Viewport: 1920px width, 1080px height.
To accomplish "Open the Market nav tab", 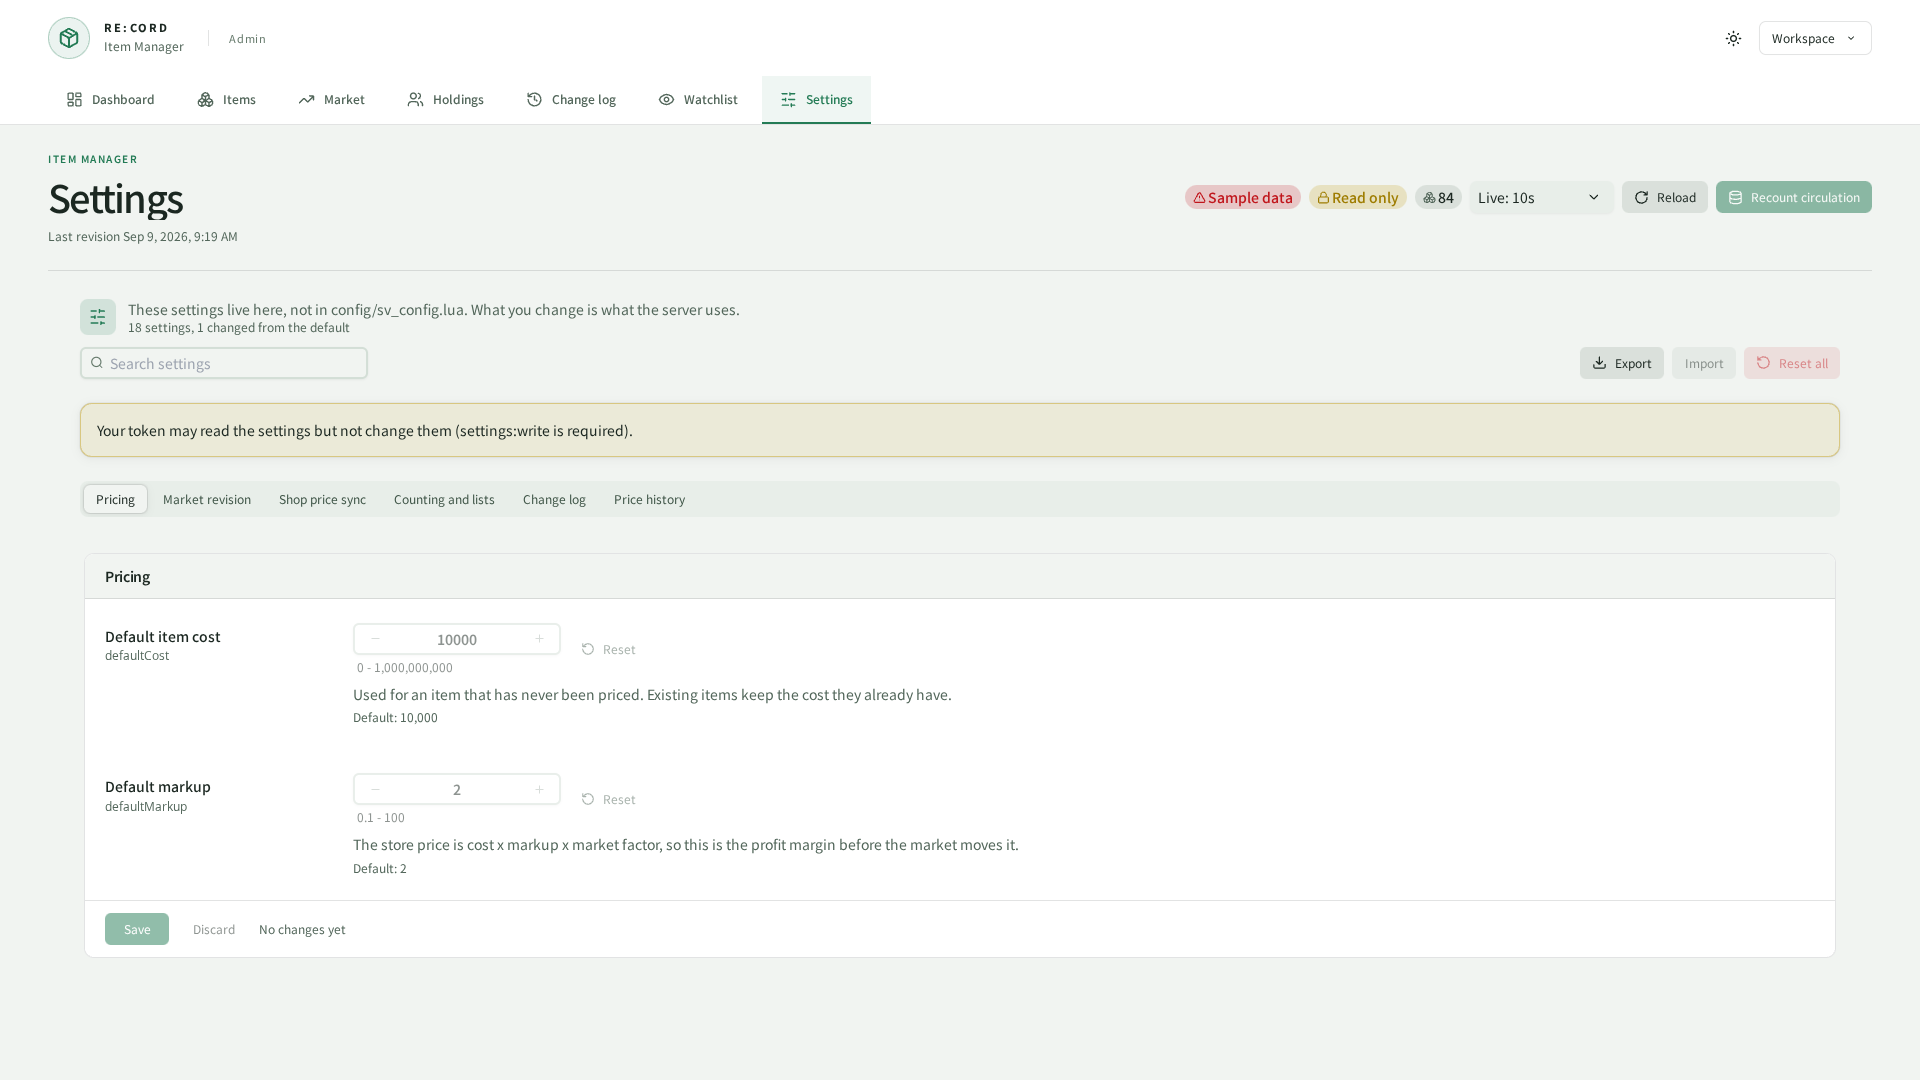I will pos(331,99).
